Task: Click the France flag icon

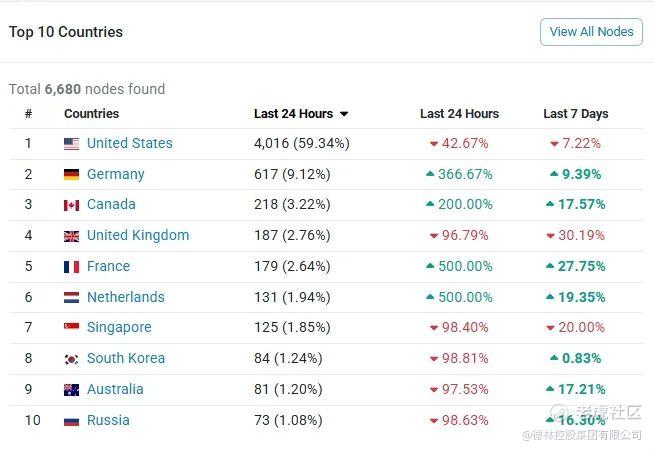Action: point(71,267)
